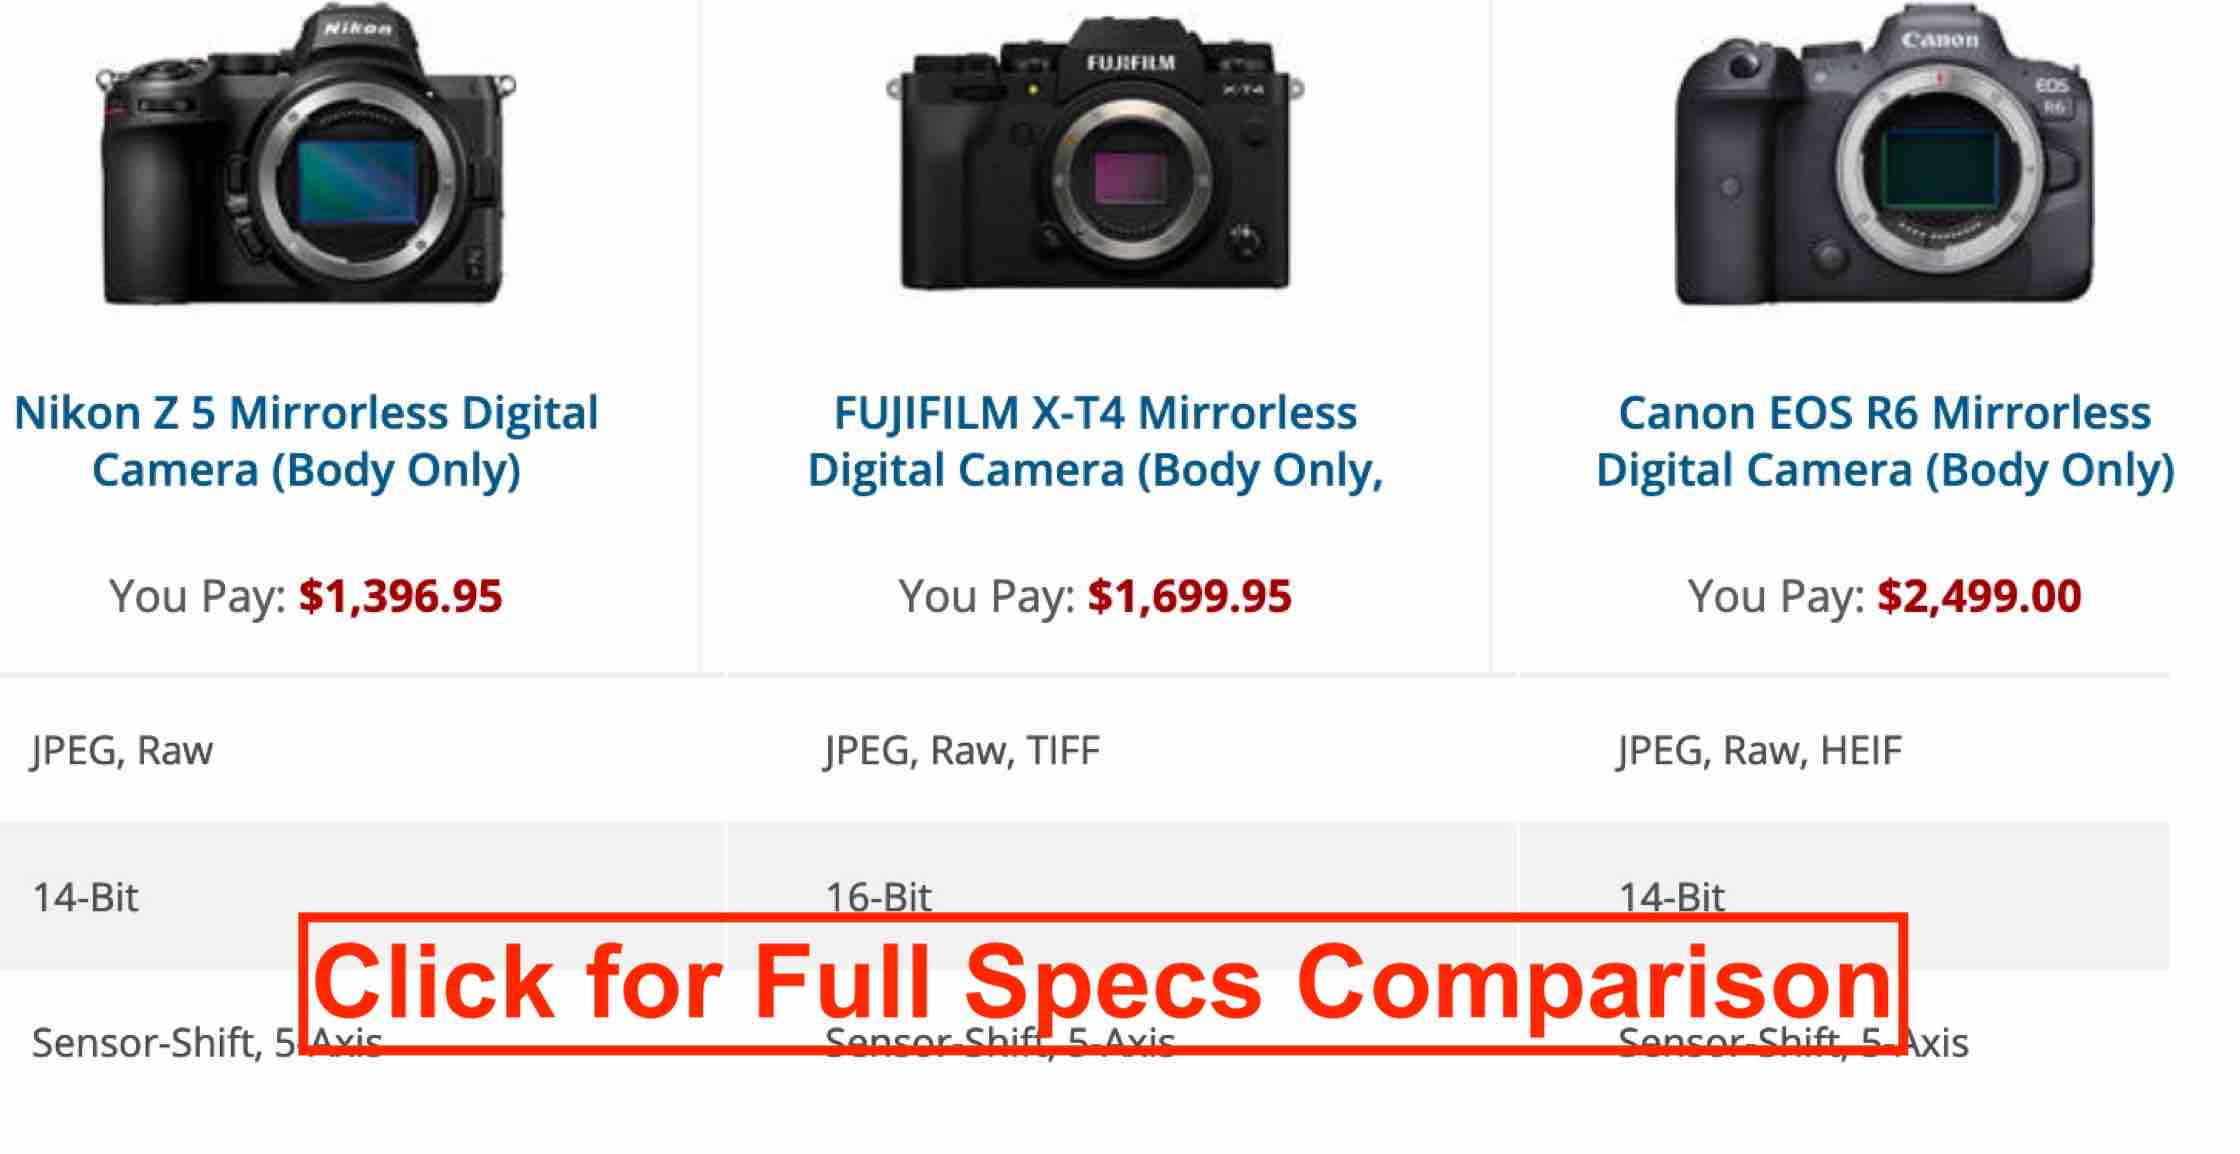Select the FUJIFILM price $1,699.95
2240x1154 pixels.
[1190, 596]
